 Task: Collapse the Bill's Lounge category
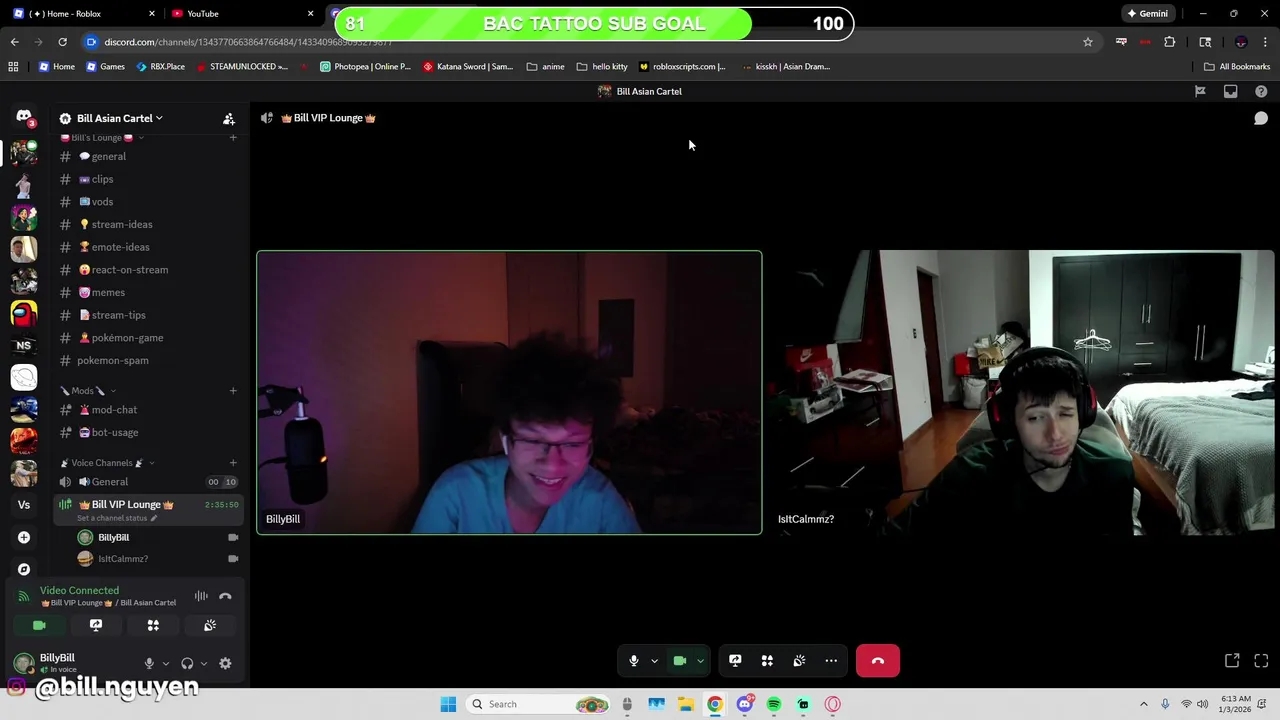(x=100, y=138)
